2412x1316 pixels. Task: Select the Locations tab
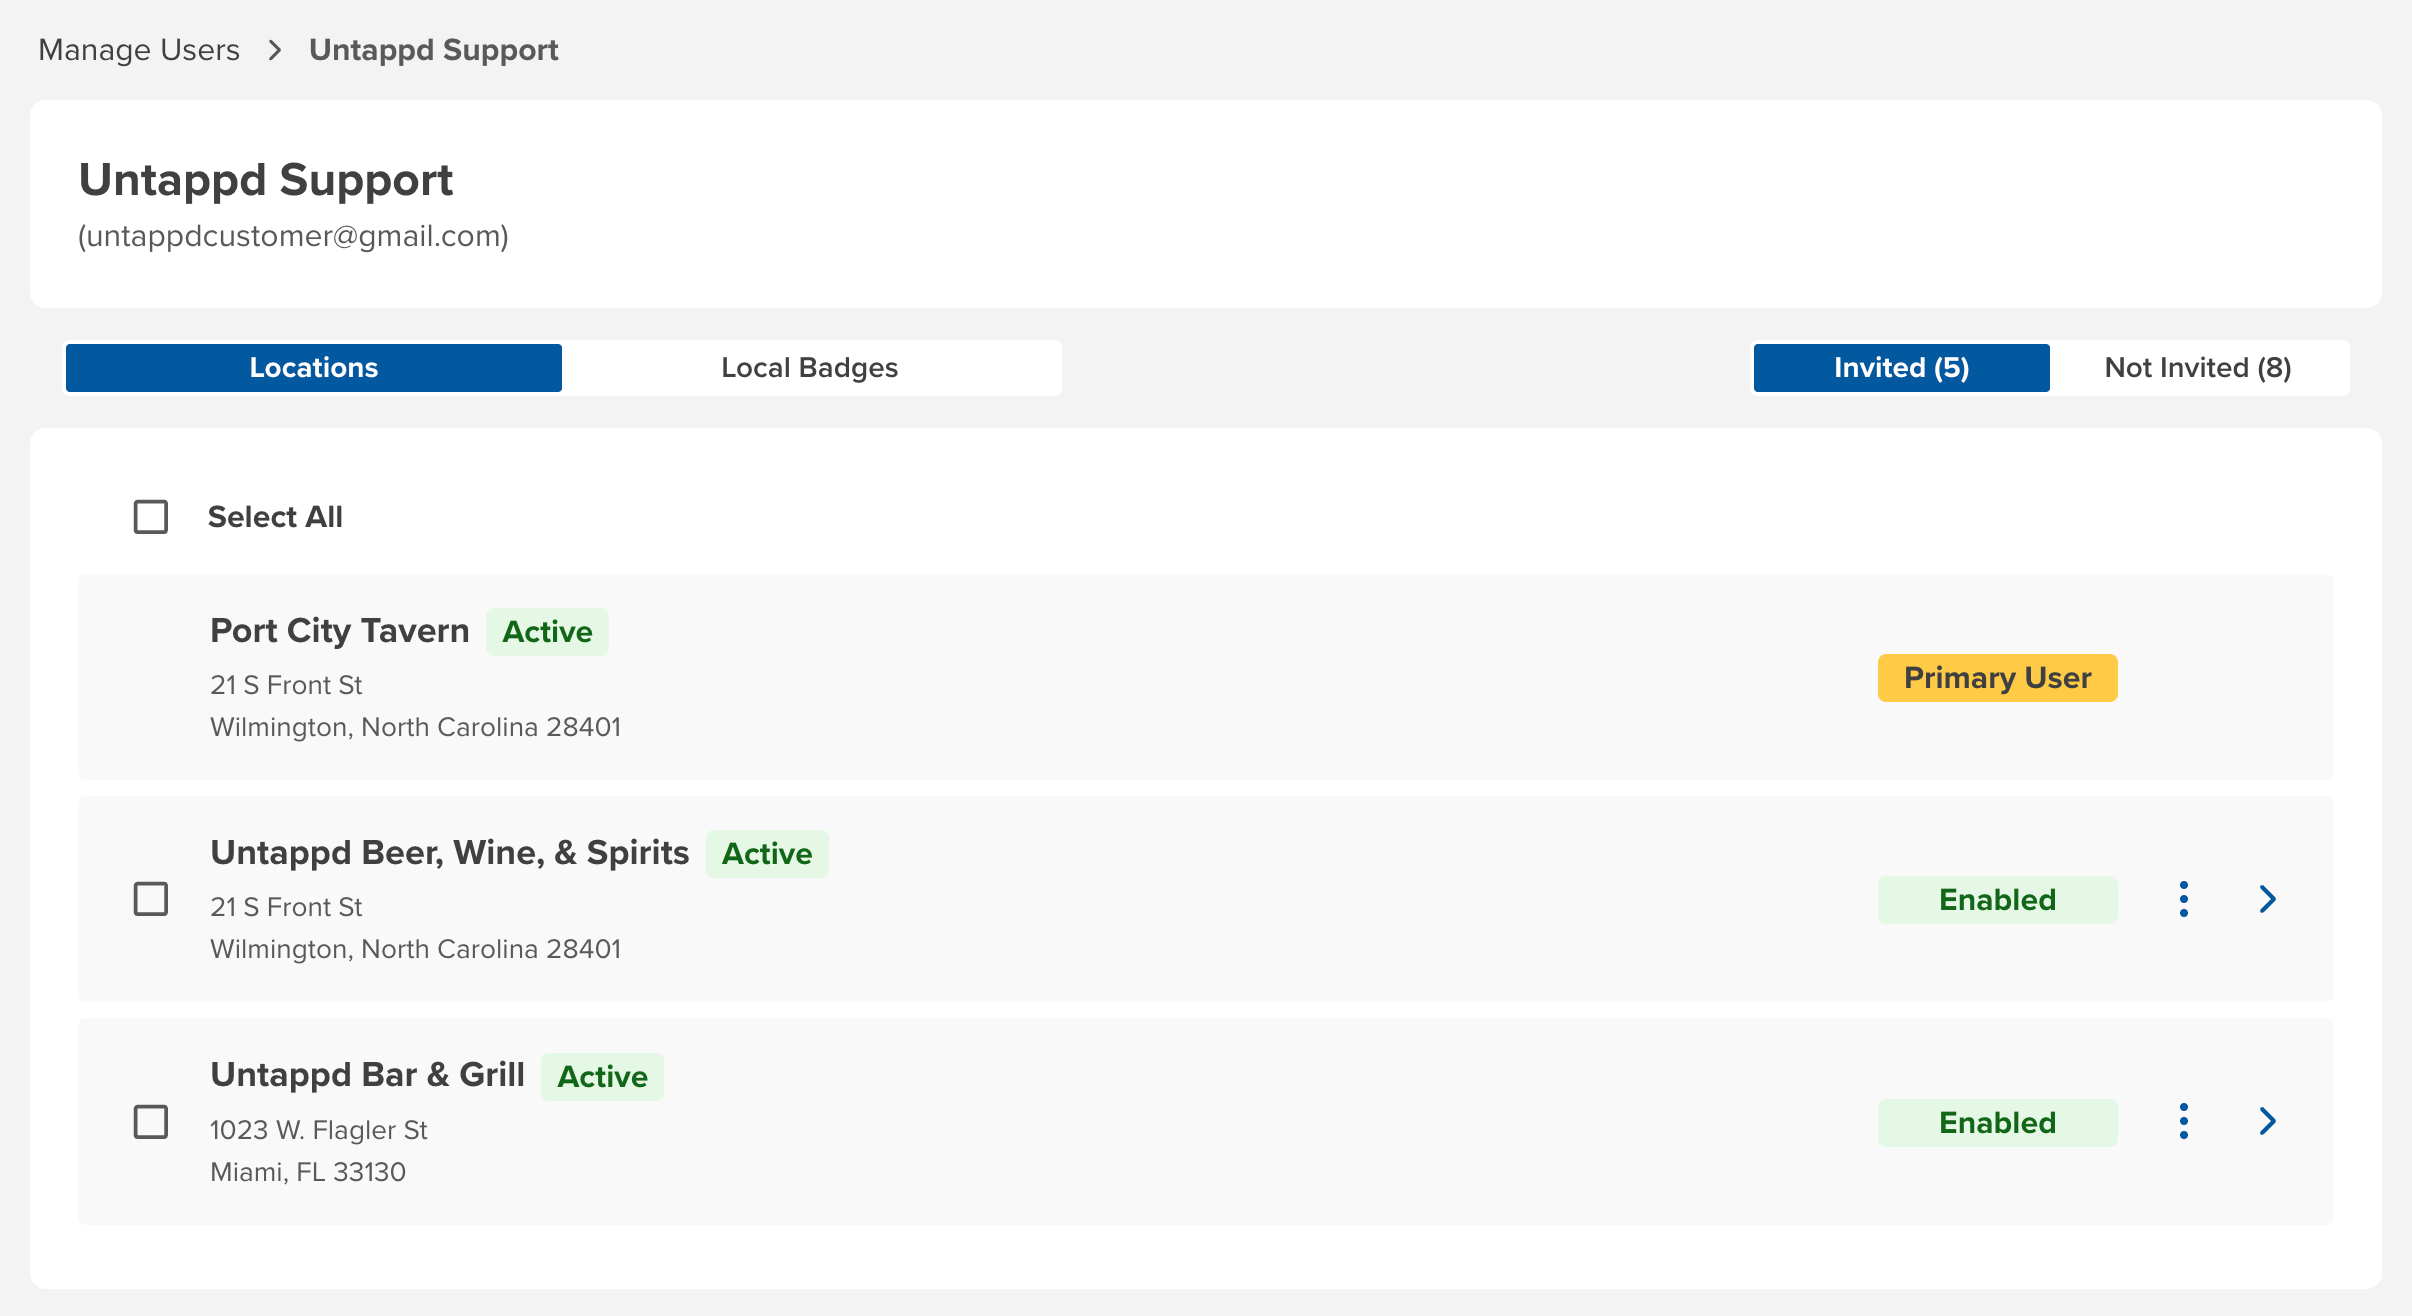314,368
